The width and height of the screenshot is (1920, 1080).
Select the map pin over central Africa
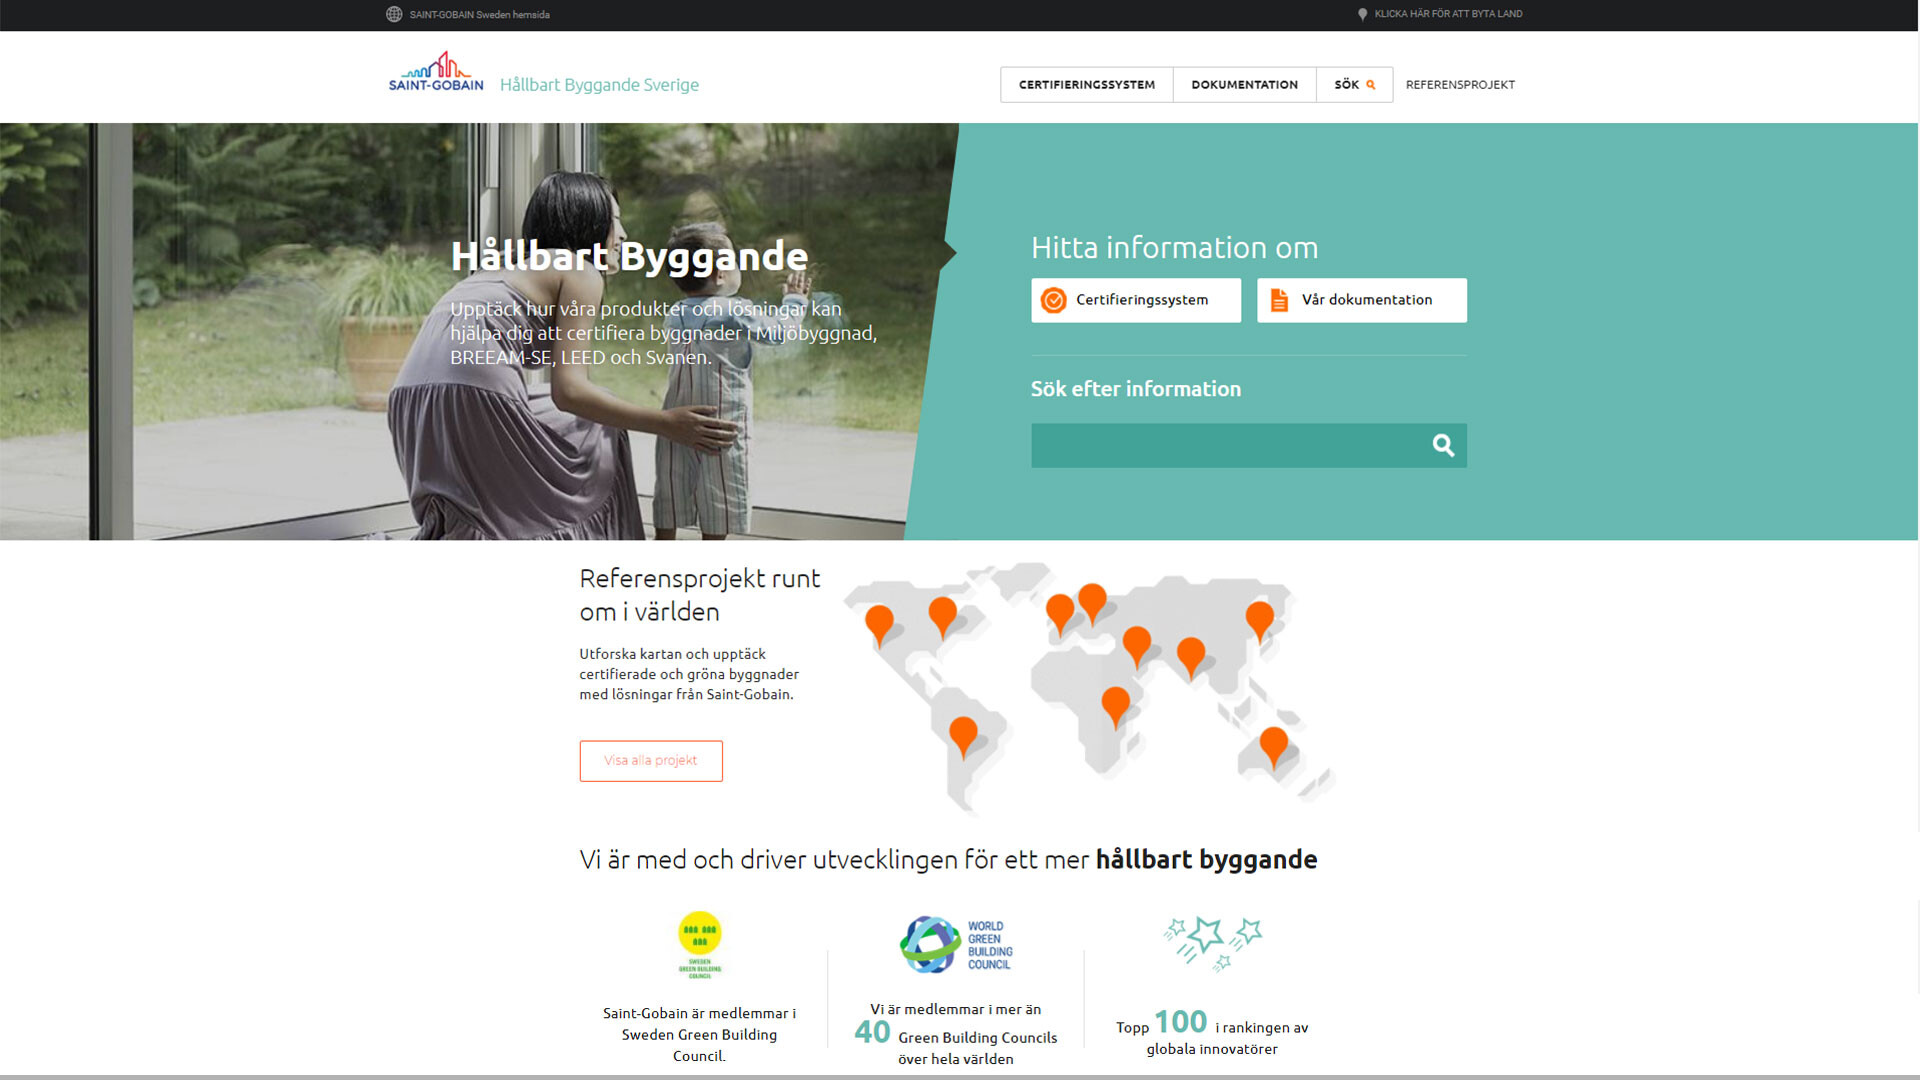[x=1115, y=706]
